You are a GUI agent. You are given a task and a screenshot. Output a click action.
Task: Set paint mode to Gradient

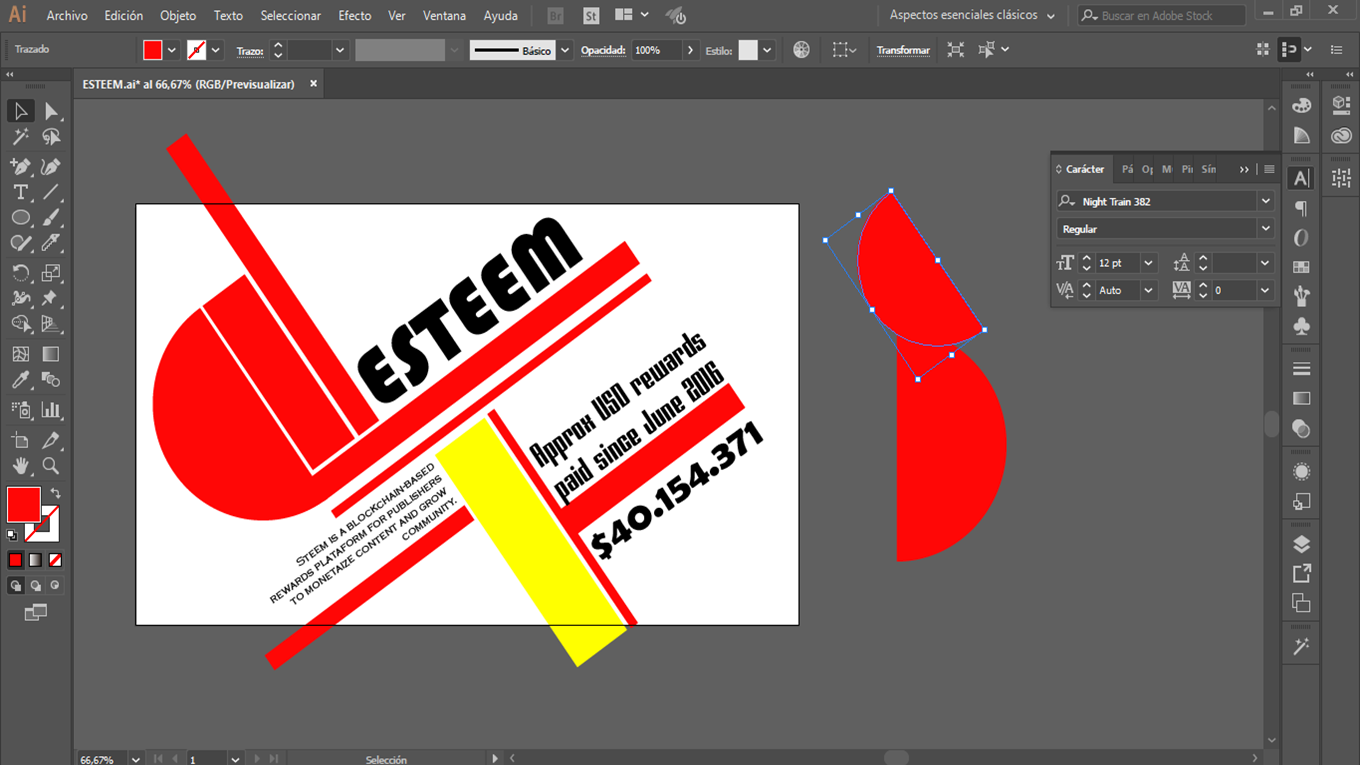pos(35,560)
